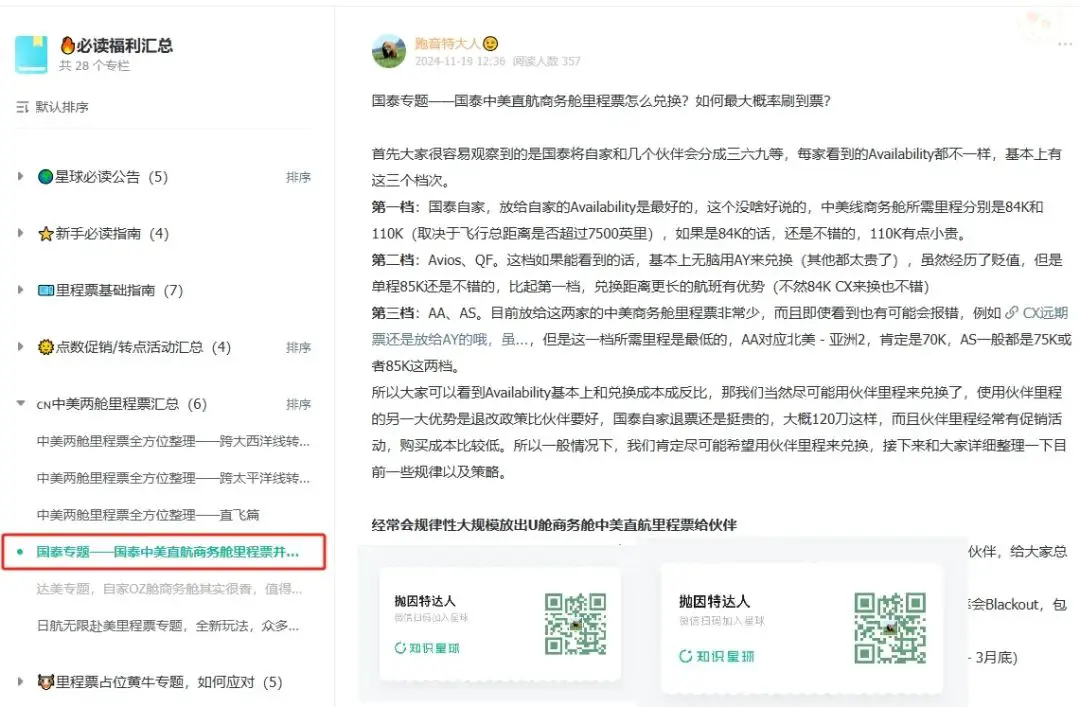
Task: Click 排序 next to CN中美两舱里程票汇总
Action: [298, 403]
